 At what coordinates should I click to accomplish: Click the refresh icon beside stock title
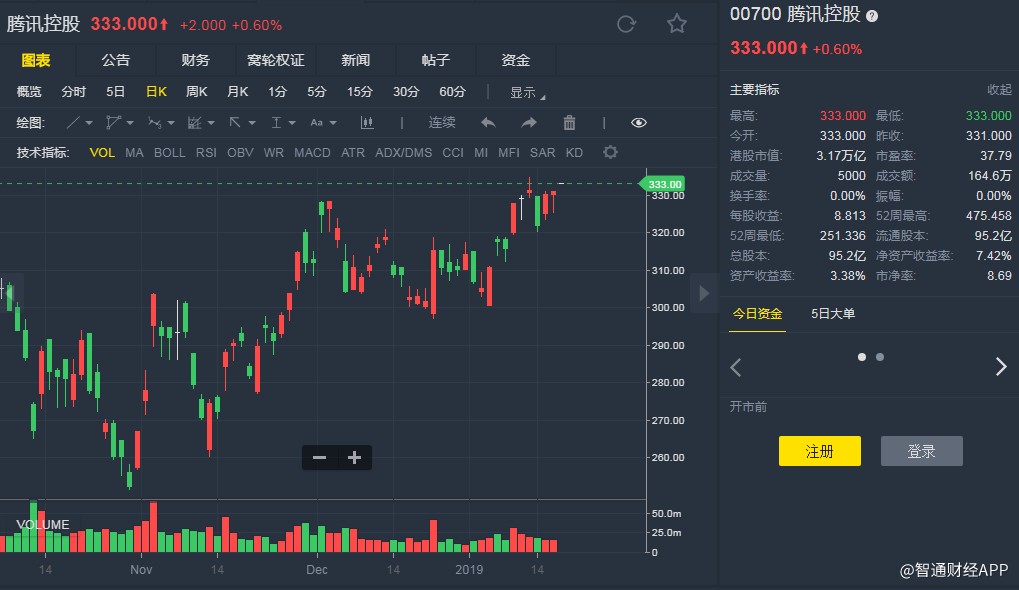(x=626, y=24)
